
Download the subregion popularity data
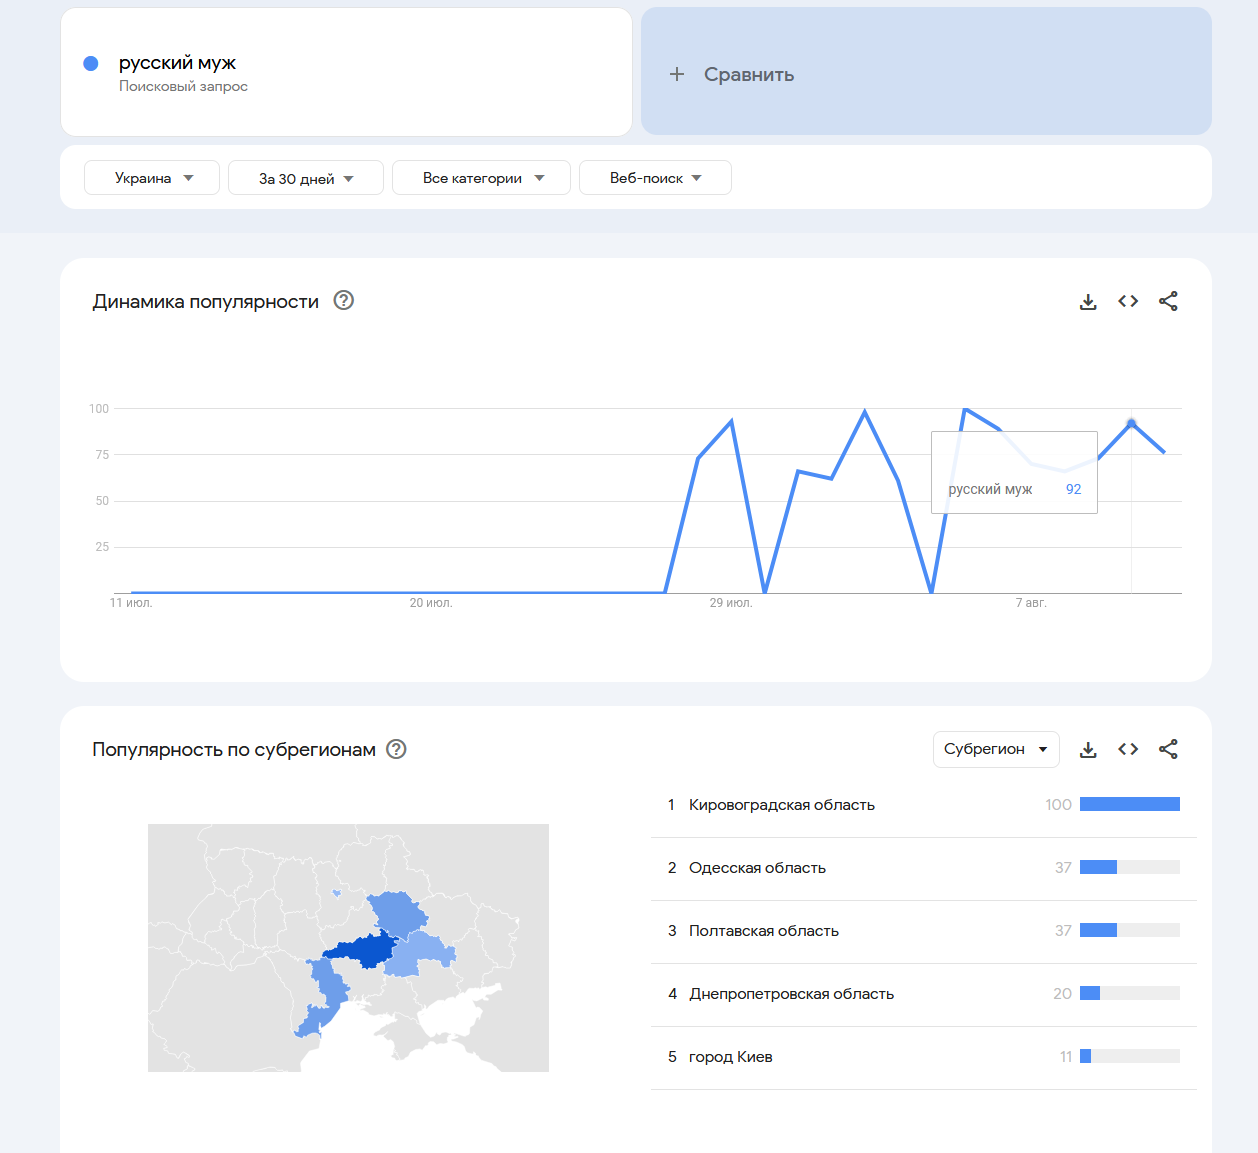point(1088,749)
